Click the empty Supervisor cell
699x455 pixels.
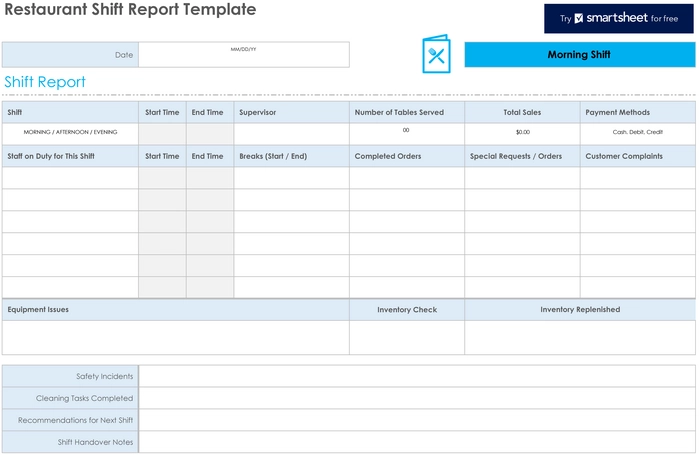292,134
